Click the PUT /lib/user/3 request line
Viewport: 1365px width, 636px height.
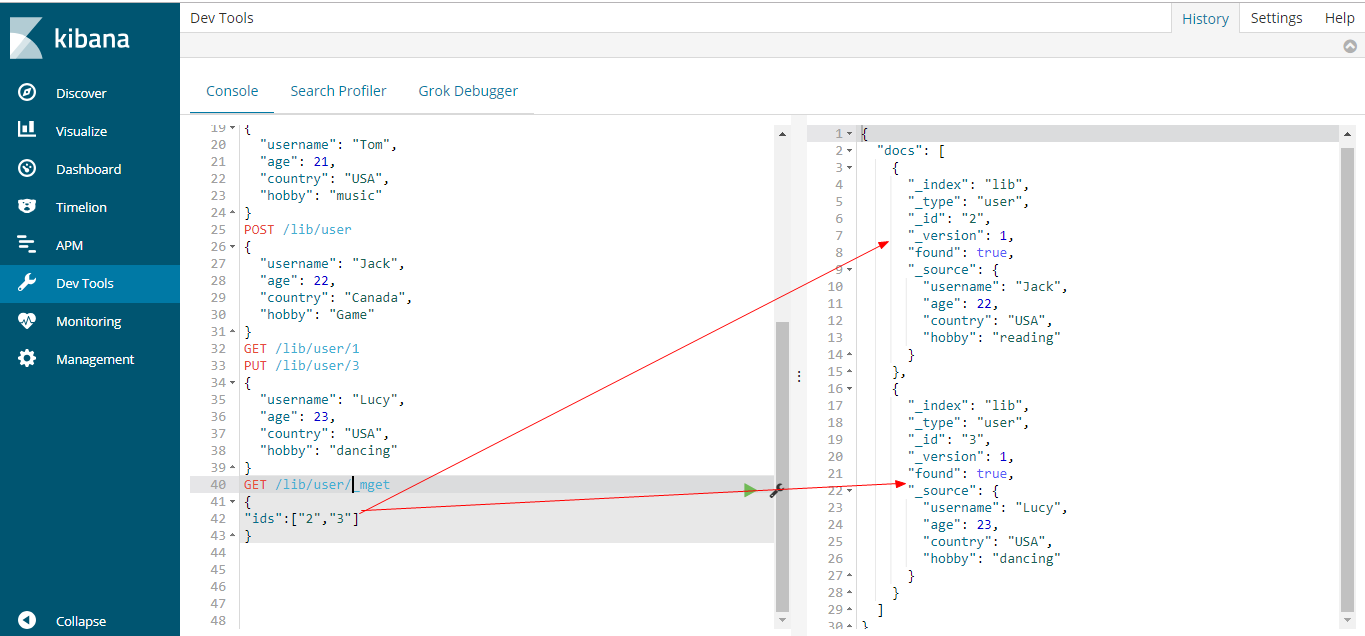[x=301, y=365]
